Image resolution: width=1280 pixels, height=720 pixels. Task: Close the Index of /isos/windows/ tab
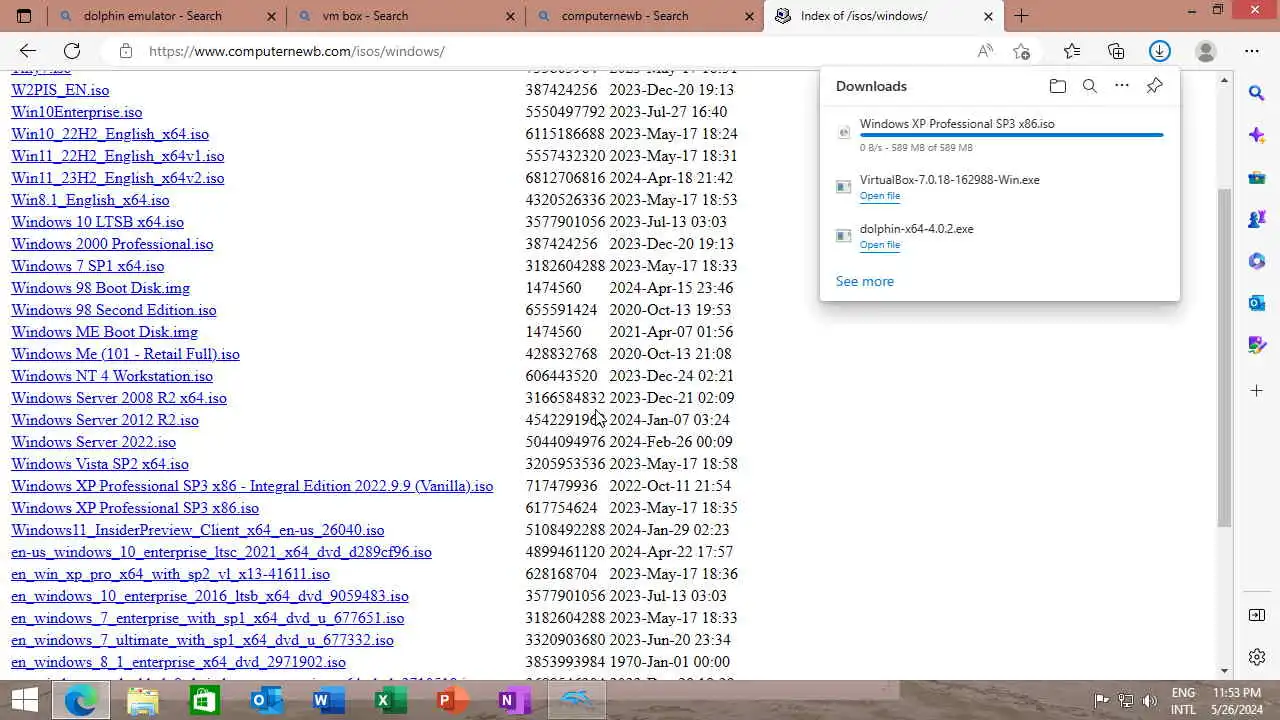(989, 16)
